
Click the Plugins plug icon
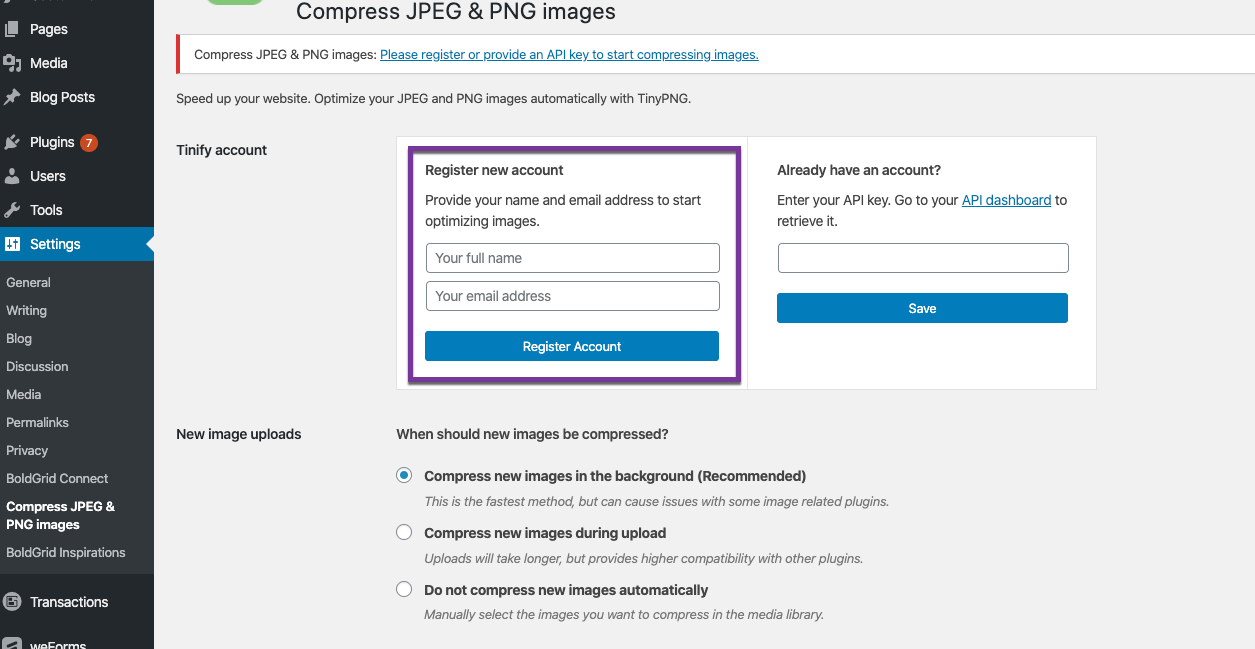[x=12, y=142]
